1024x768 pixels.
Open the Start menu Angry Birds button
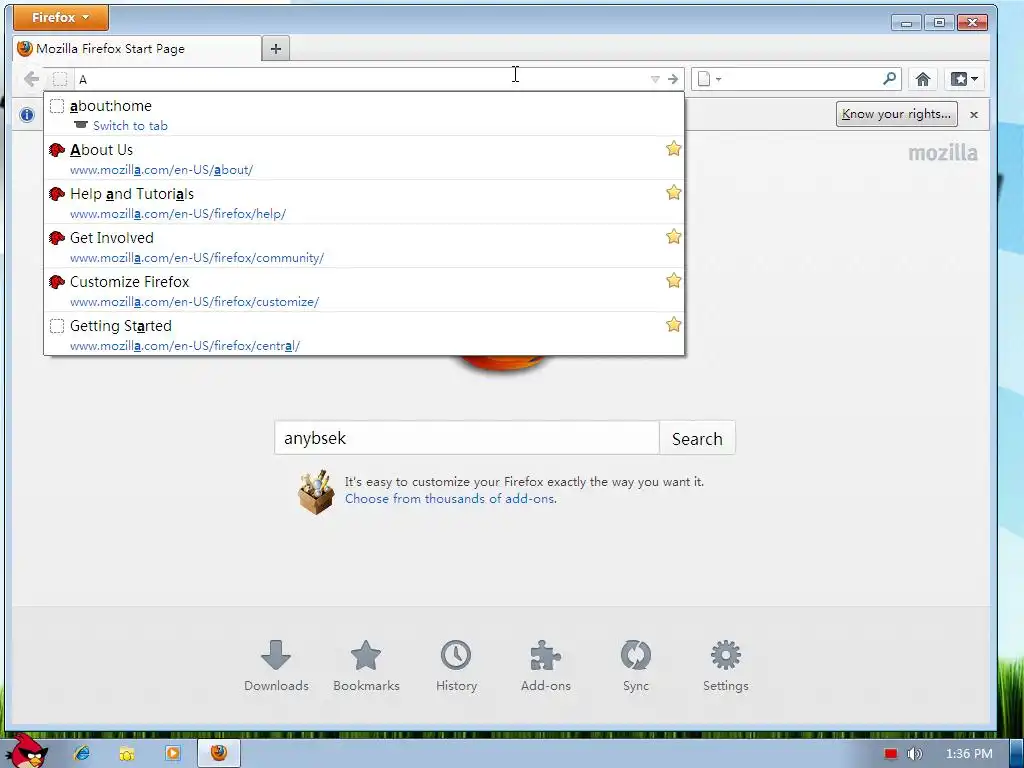tap(27, 752)
